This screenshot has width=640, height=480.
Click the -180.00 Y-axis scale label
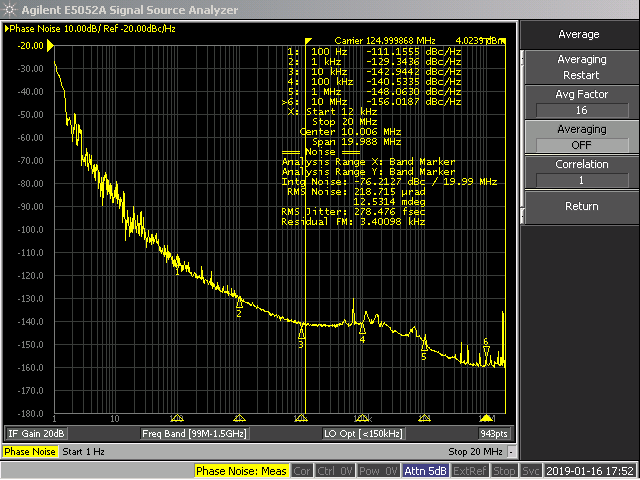[30, 414]
